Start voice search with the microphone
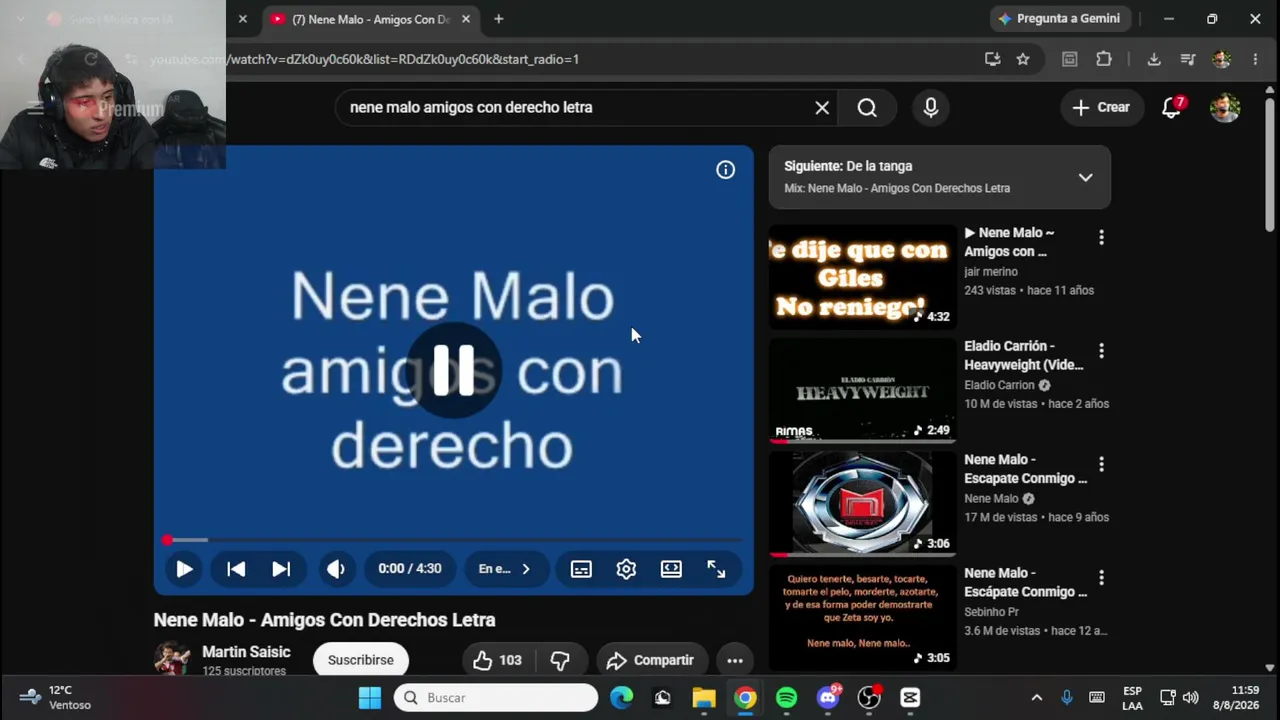 931,107
